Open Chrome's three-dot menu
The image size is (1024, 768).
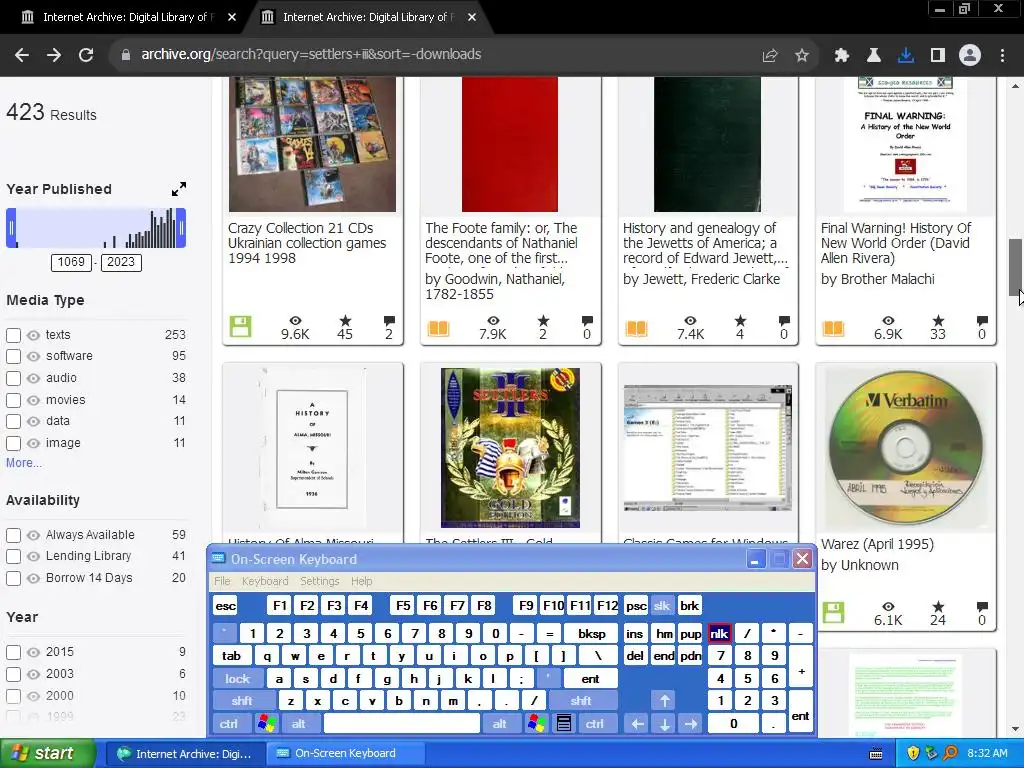pos(1002,56)
